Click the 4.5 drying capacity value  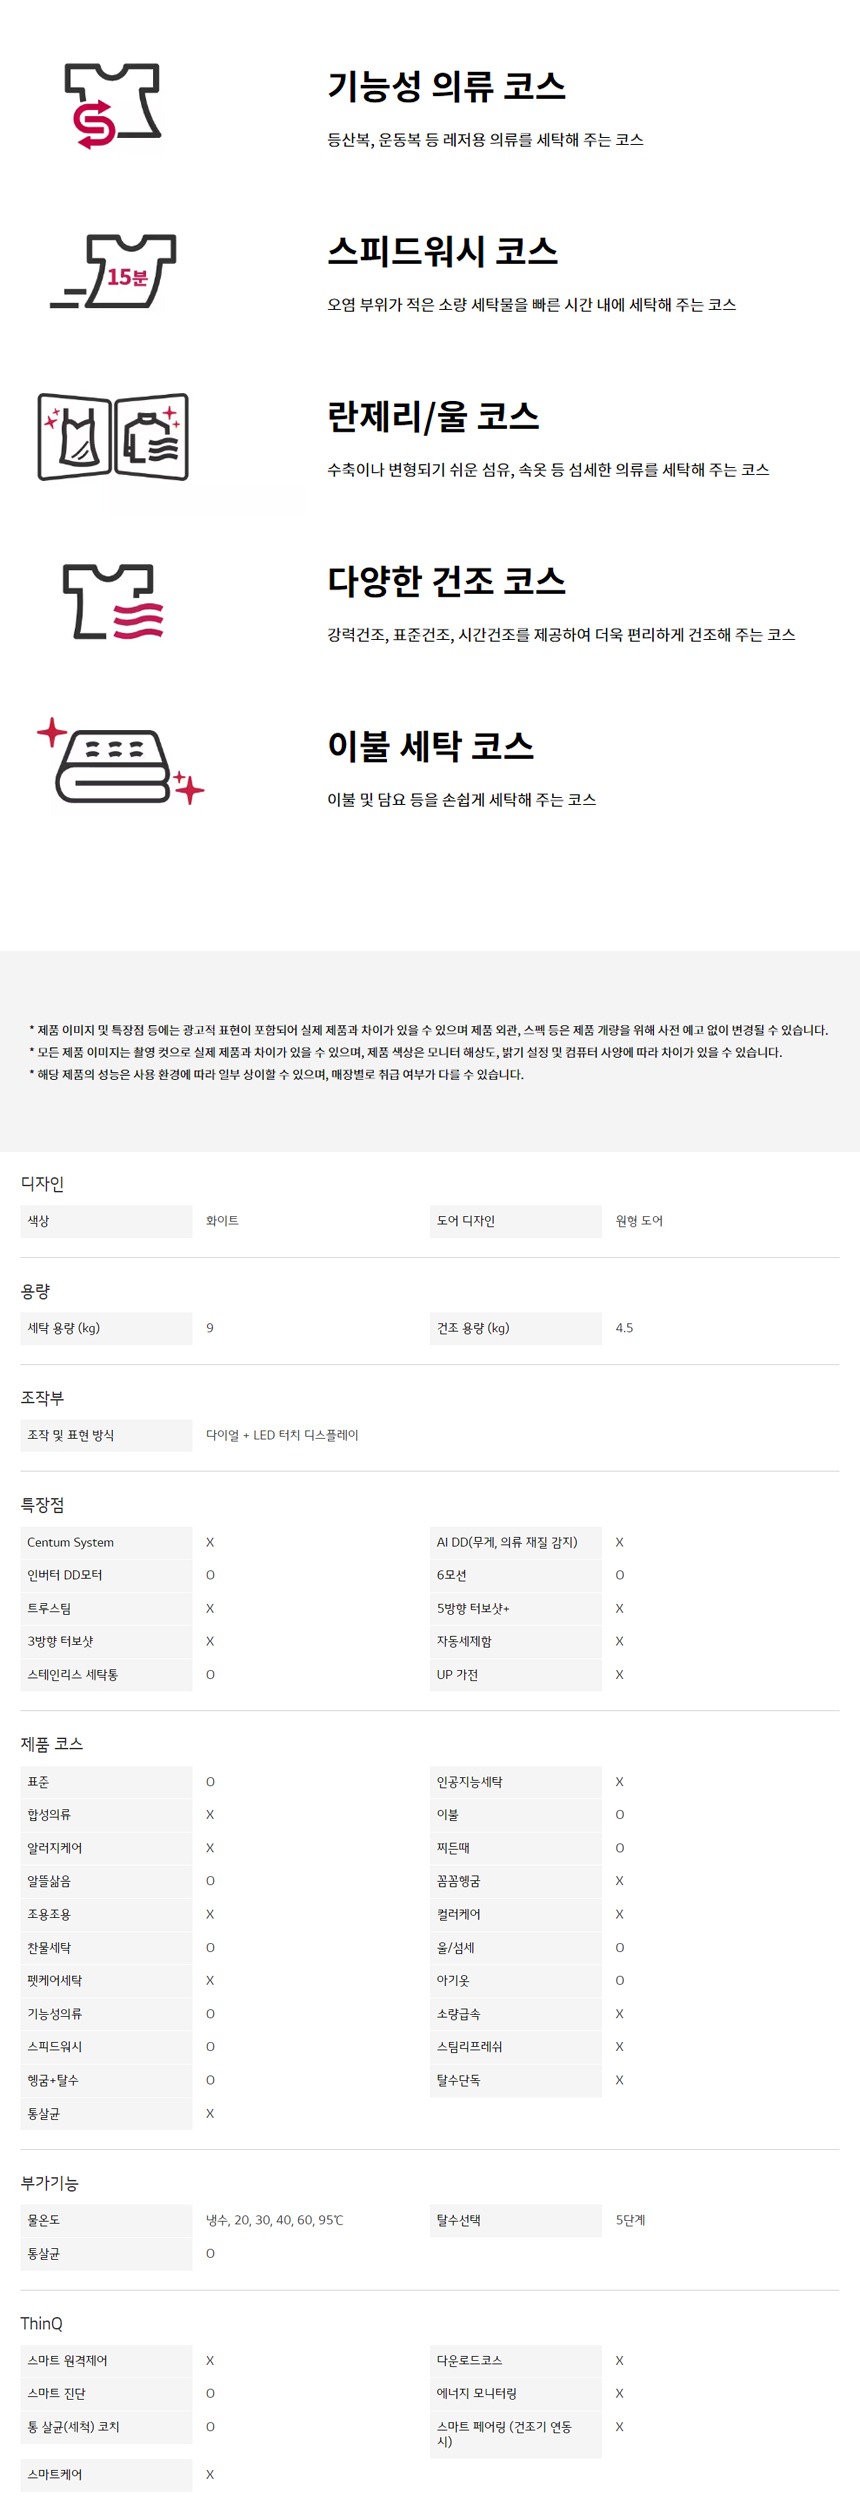624,1328
